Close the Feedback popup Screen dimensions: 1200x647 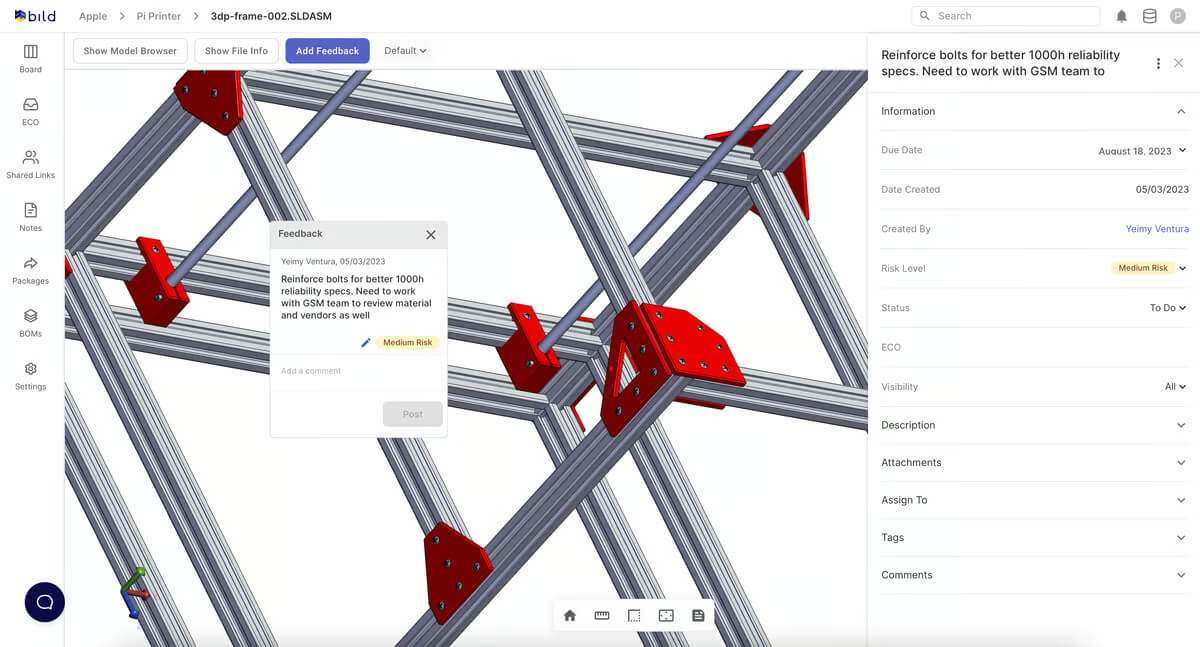tap(431, 235)
